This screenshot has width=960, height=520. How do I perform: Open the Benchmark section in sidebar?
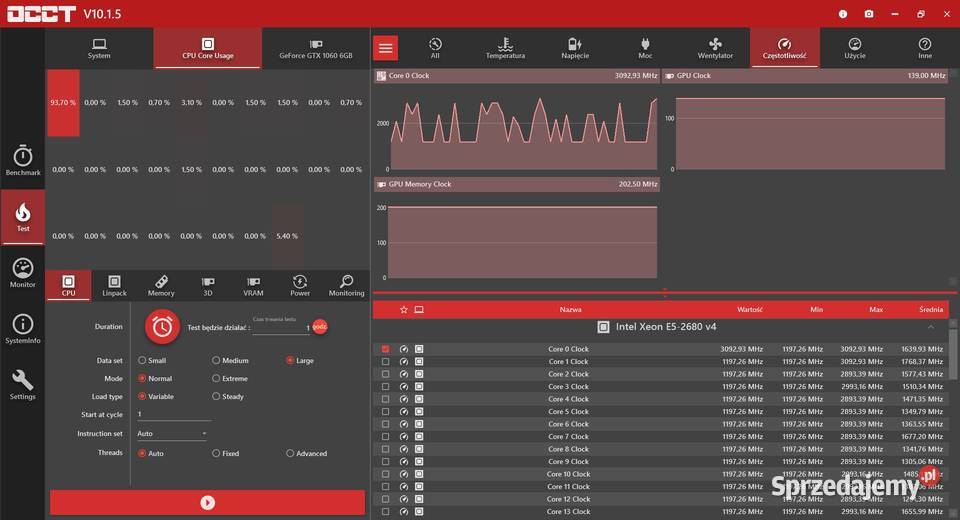point(23,161)
